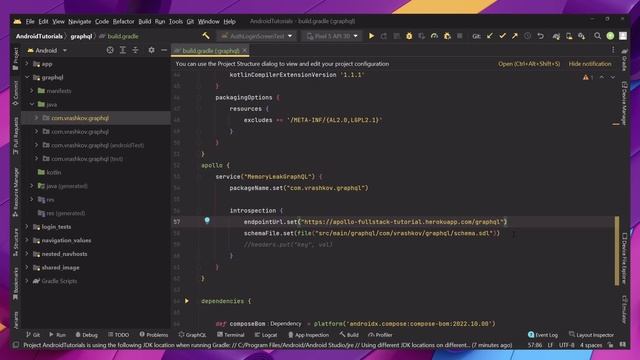
Task: Update project via Git down arrow
Action: coord(489,36)
